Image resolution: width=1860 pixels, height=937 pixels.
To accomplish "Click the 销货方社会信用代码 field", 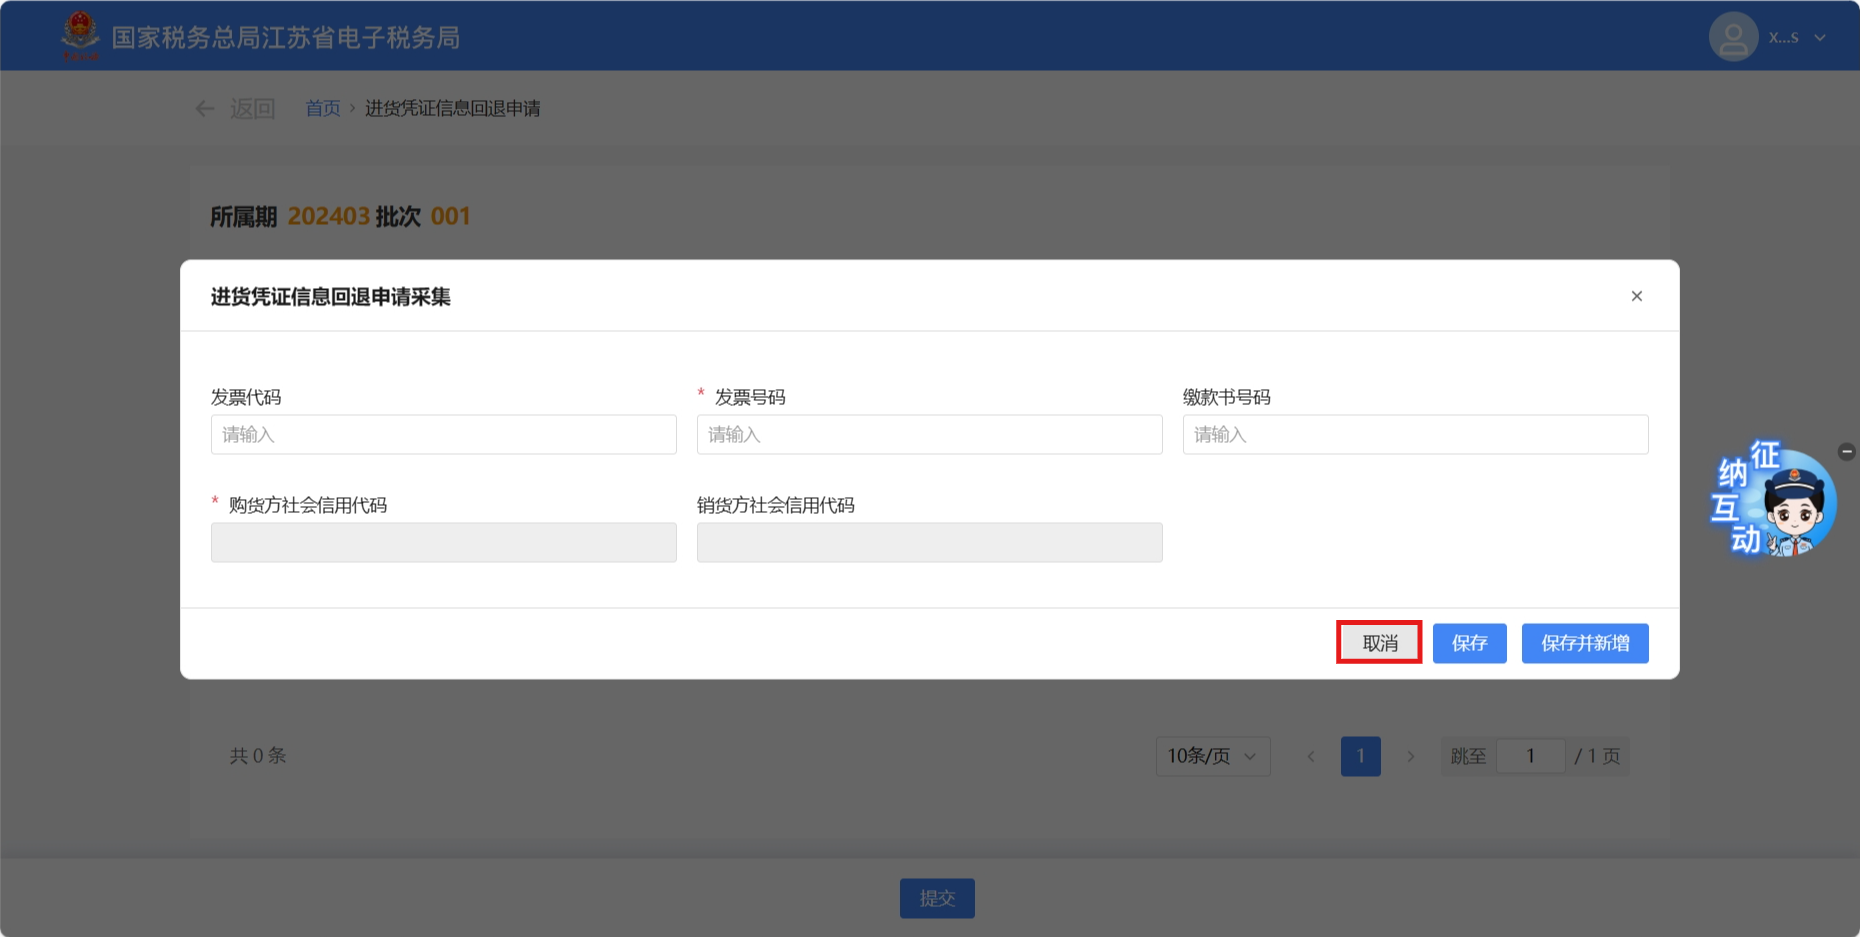I will tap(929, 543).
